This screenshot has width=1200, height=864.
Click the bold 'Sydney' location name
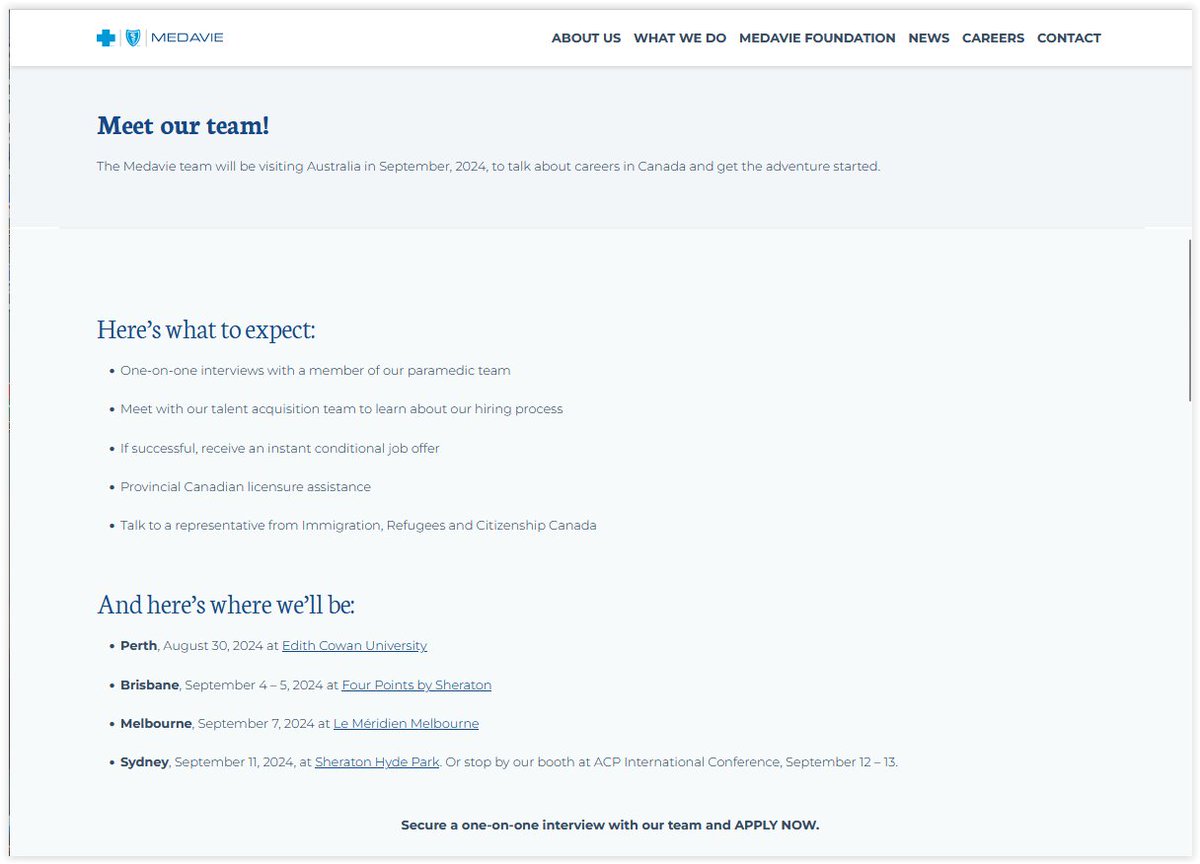[145, 762]
